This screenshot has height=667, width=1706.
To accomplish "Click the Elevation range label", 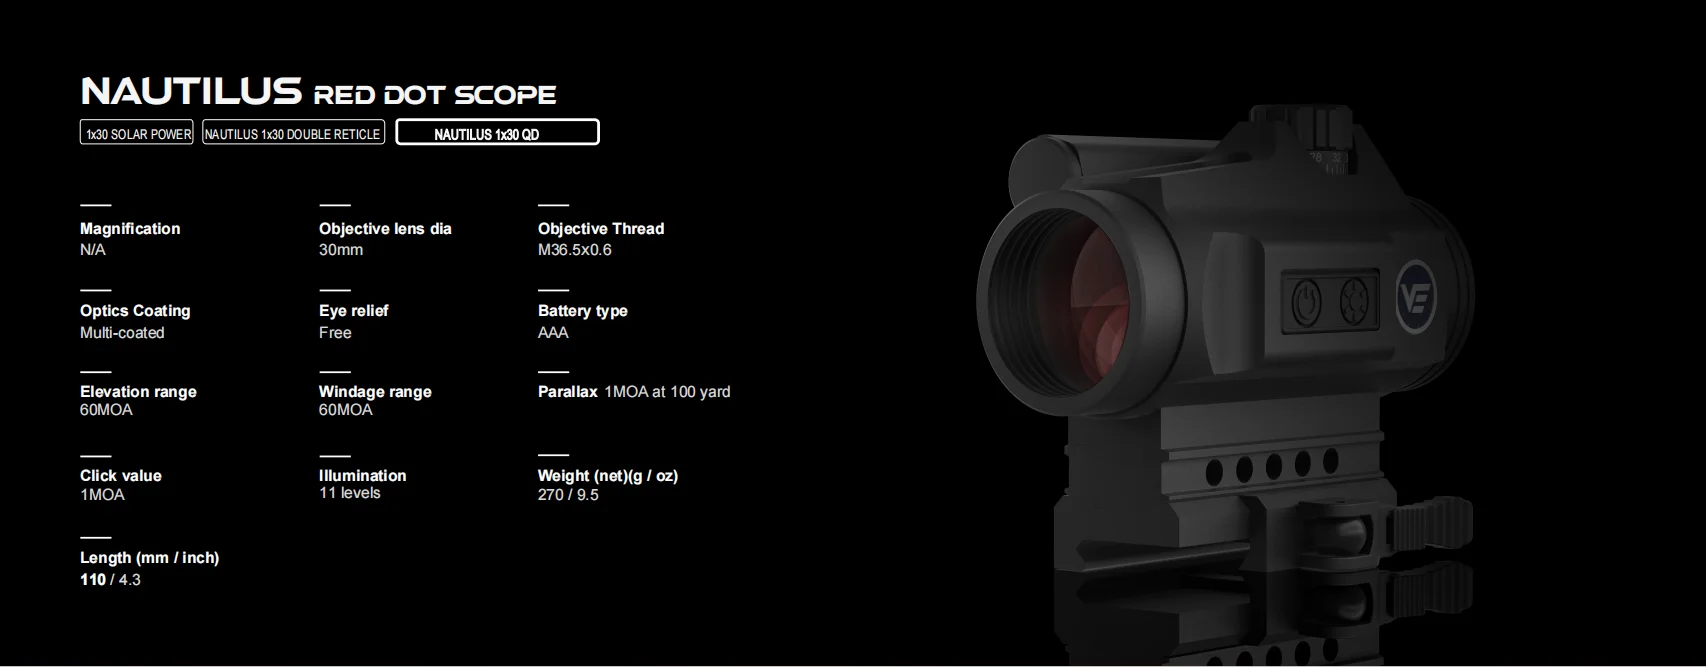I will (x=138, y=391).
